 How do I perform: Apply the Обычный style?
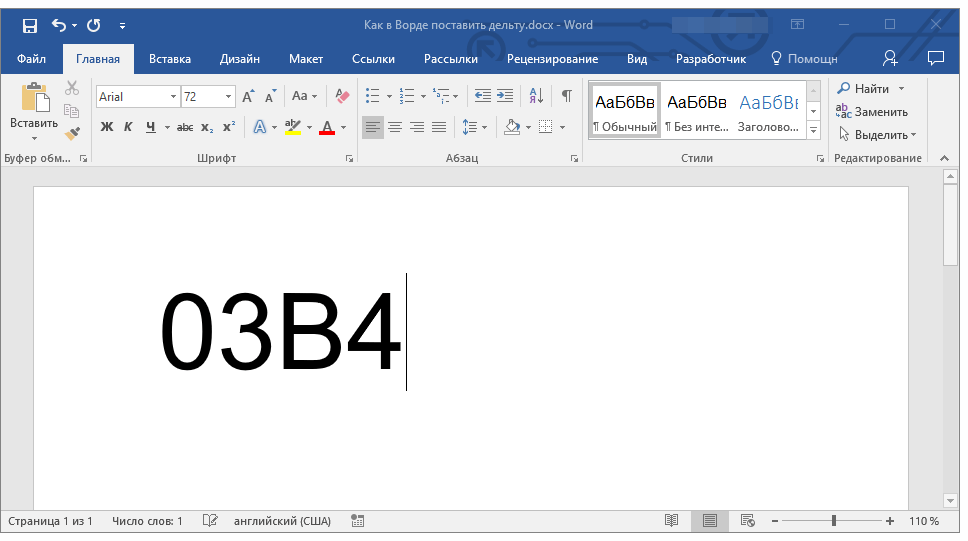pyautogui.click(x=624, y=111)
